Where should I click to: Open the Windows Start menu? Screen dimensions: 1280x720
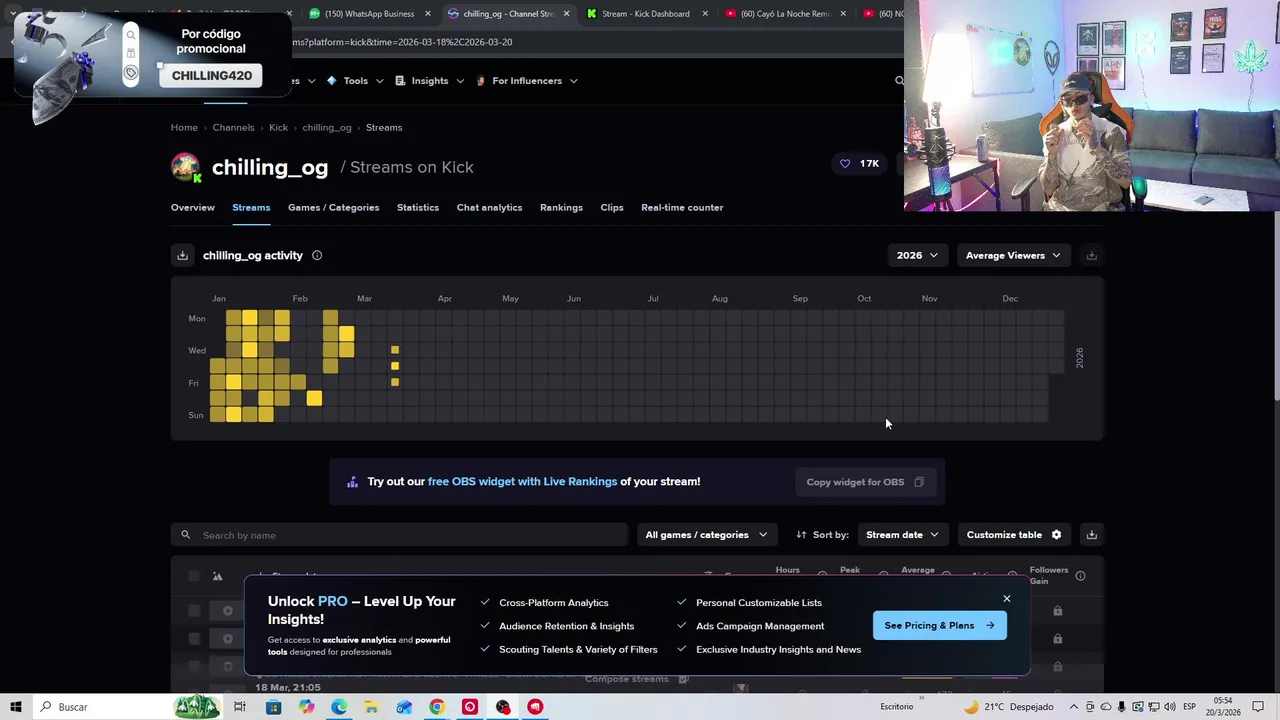16,707
